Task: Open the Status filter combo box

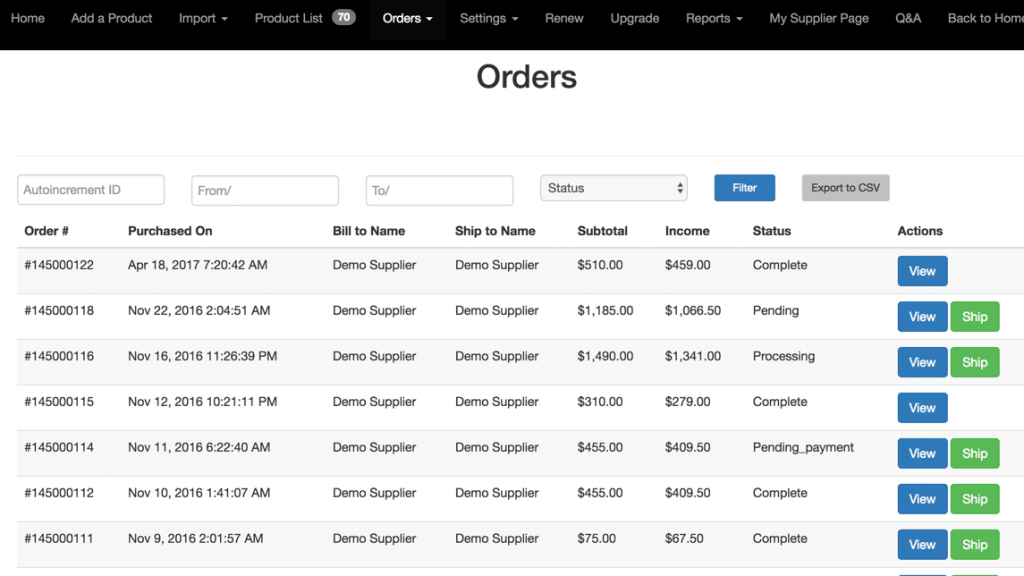Action: (614, 188)
